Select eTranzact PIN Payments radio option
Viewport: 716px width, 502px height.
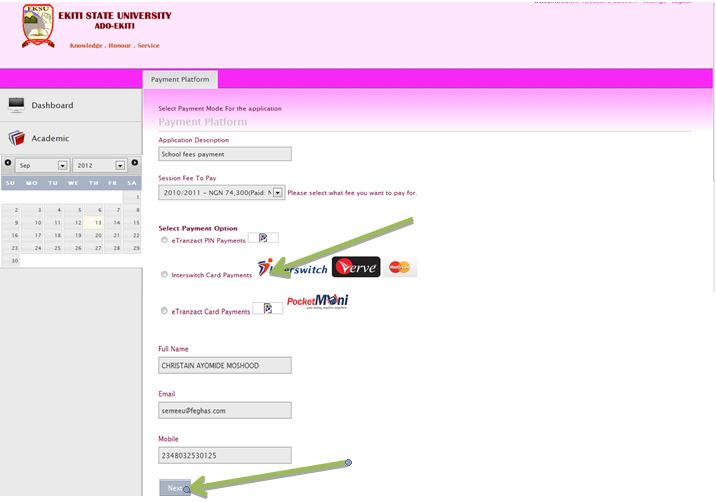coord(164,240)
